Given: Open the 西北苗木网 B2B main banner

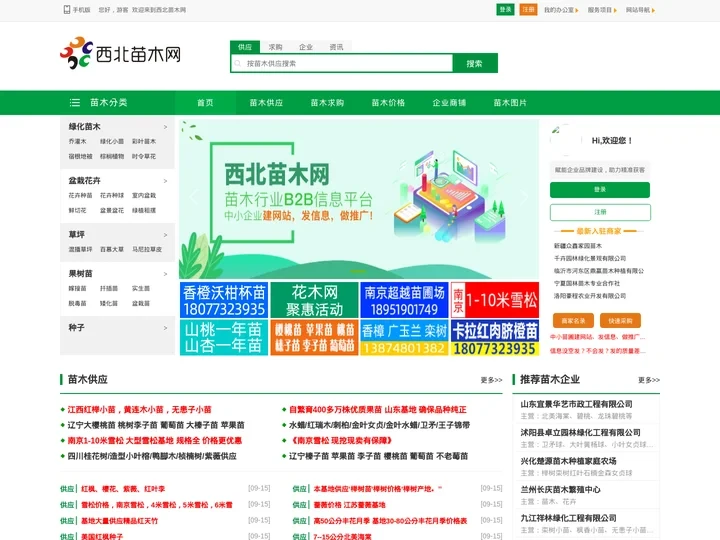Looking at the screenshot, I should [x=359, y=199].
